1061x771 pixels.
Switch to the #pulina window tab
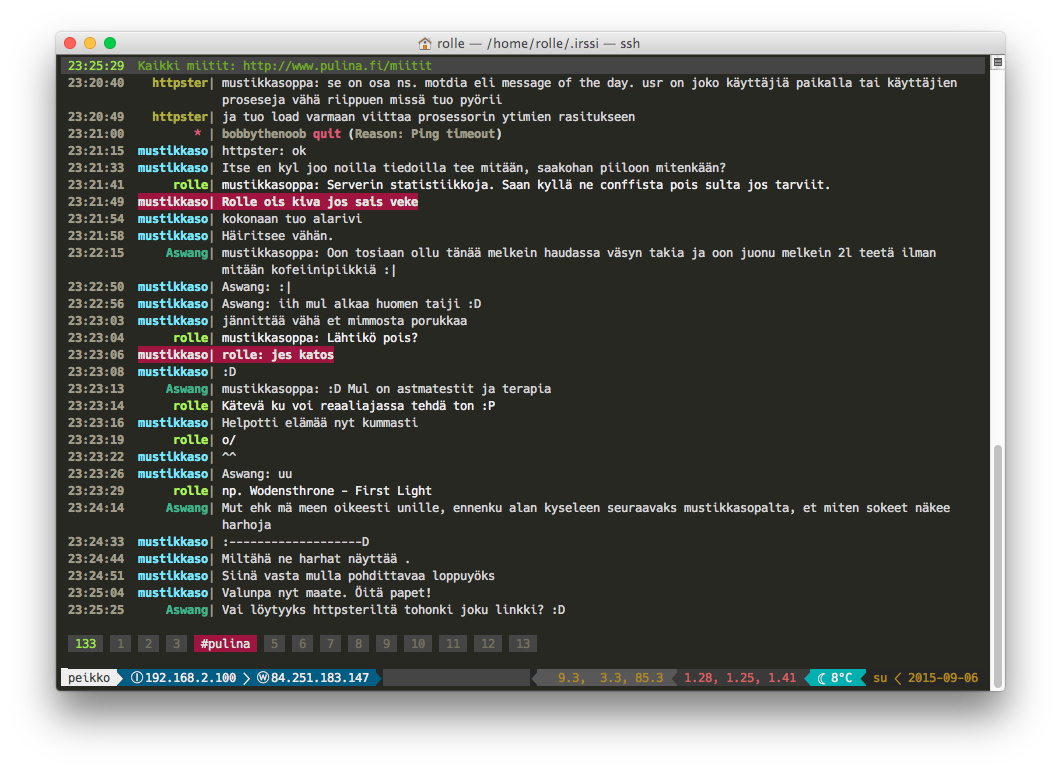(225, 644)
